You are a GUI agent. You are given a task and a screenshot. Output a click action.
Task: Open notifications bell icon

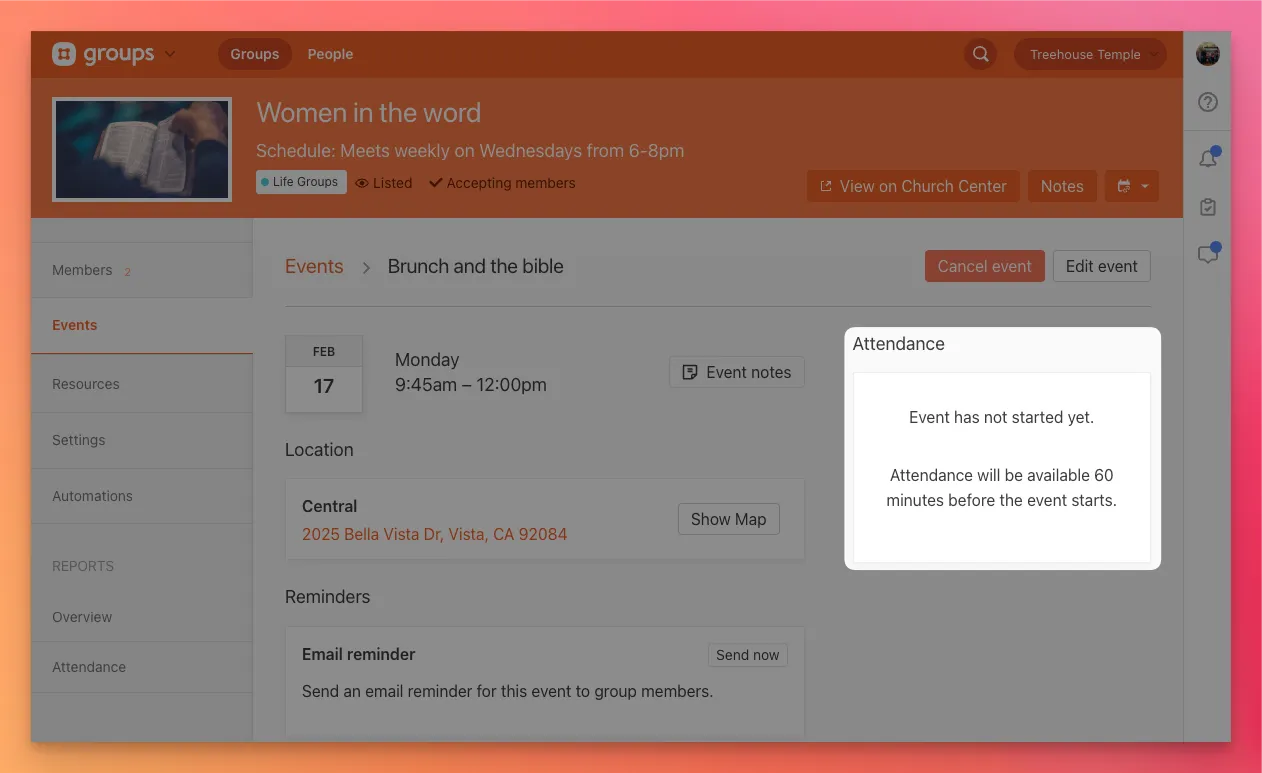pyautogui.click(x=1207, y=158)
